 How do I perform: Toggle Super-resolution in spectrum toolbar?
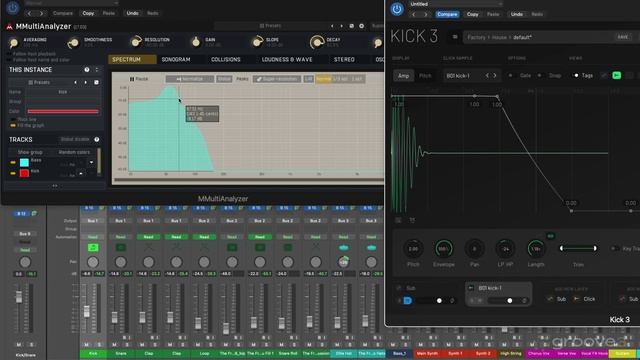click(x=277, y=79)
